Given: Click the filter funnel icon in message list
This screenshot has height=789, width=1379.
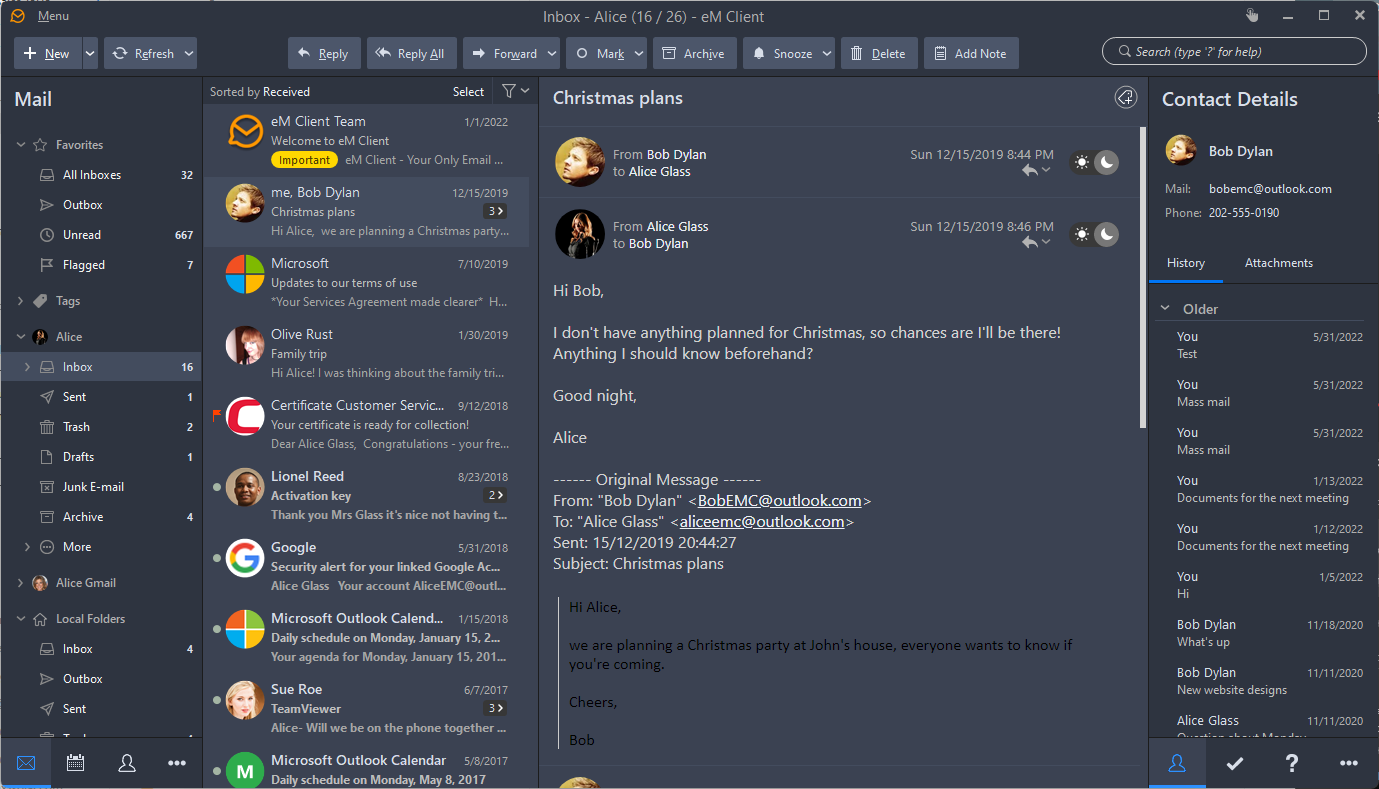Looking at the screenshot, I should coord(509,91).
